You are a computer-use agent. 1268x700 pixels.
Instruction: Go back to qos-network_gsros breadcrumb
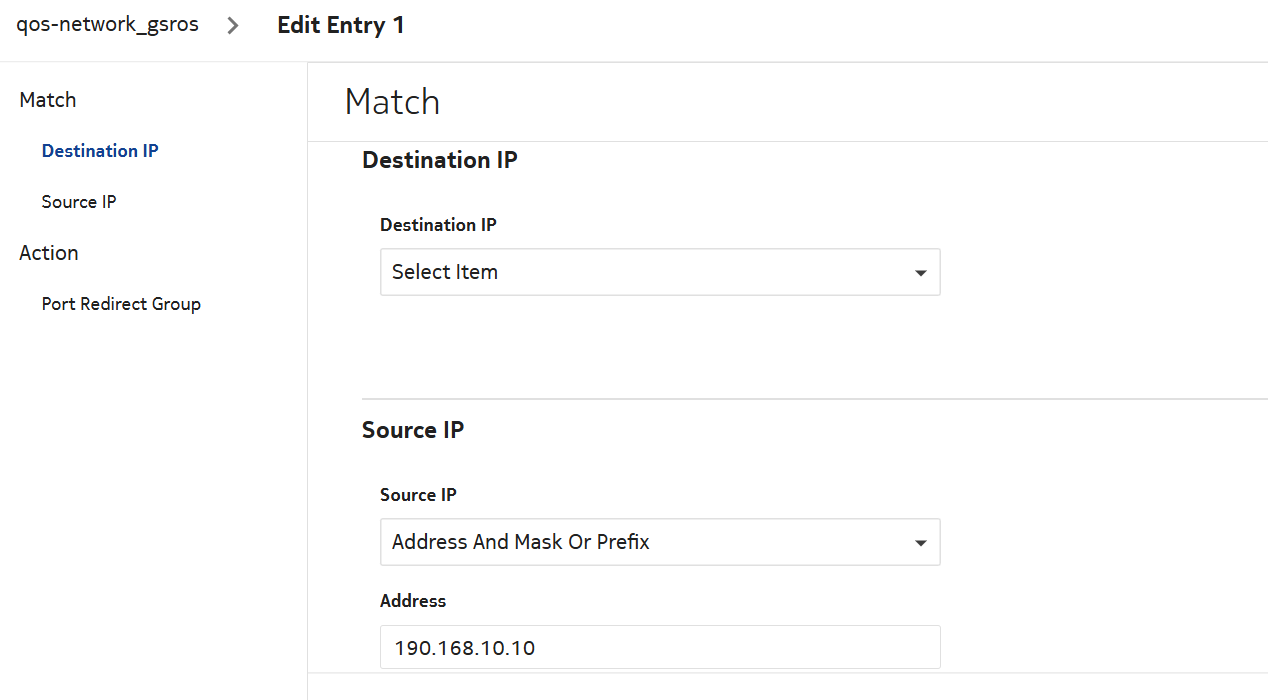[107, 25]
